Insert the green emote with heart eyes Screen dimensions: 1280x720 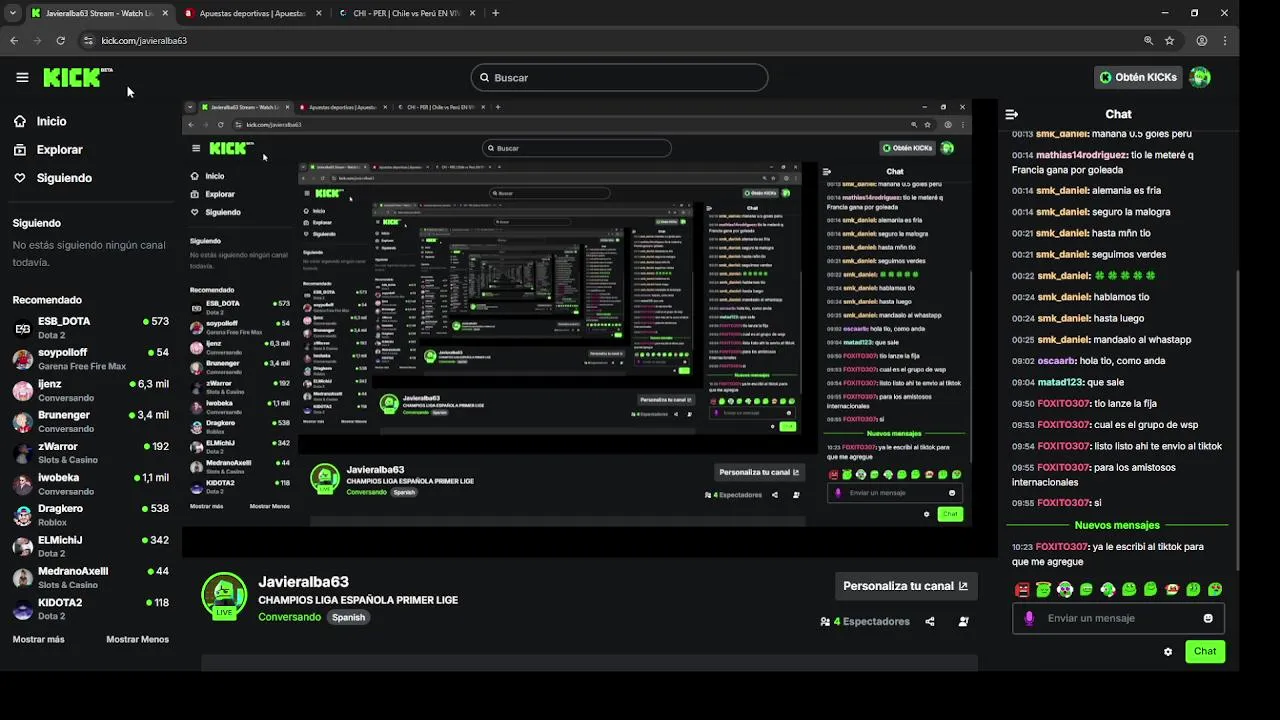tap(1215, 590)
